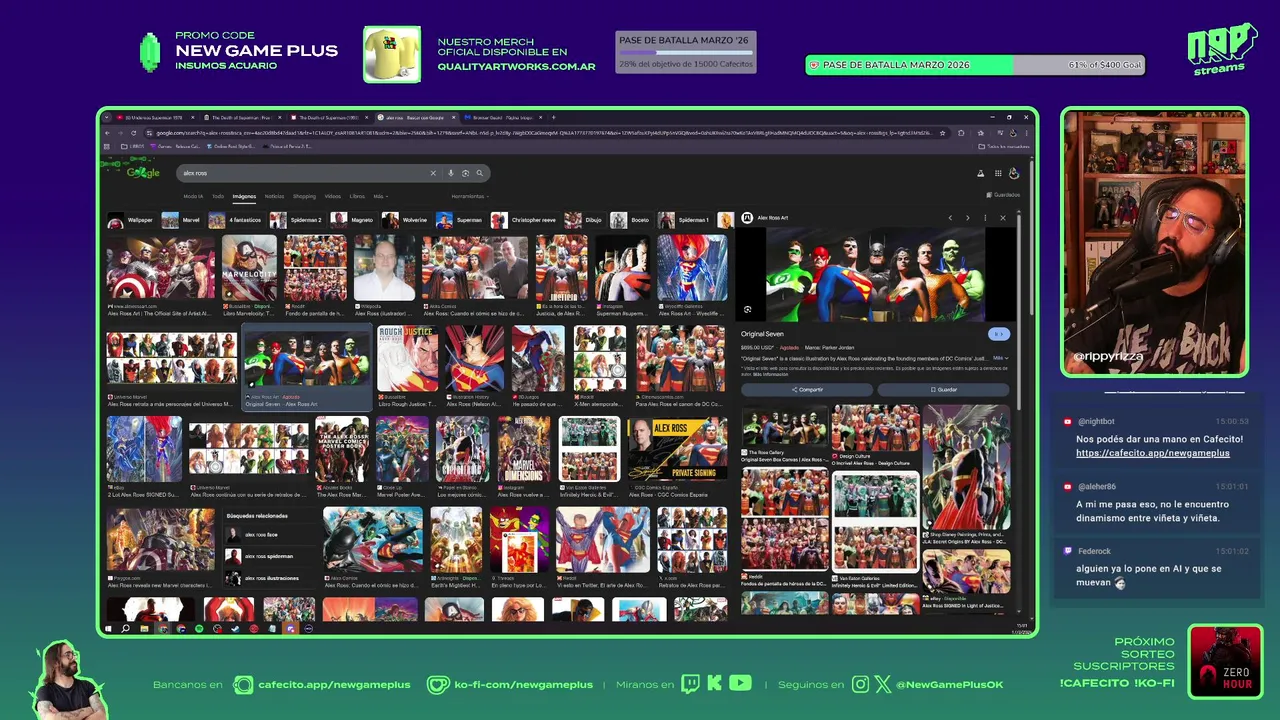Select Spiderman 2 filter chip
This screenshot has height=720, width=1280.
(296, 220)
